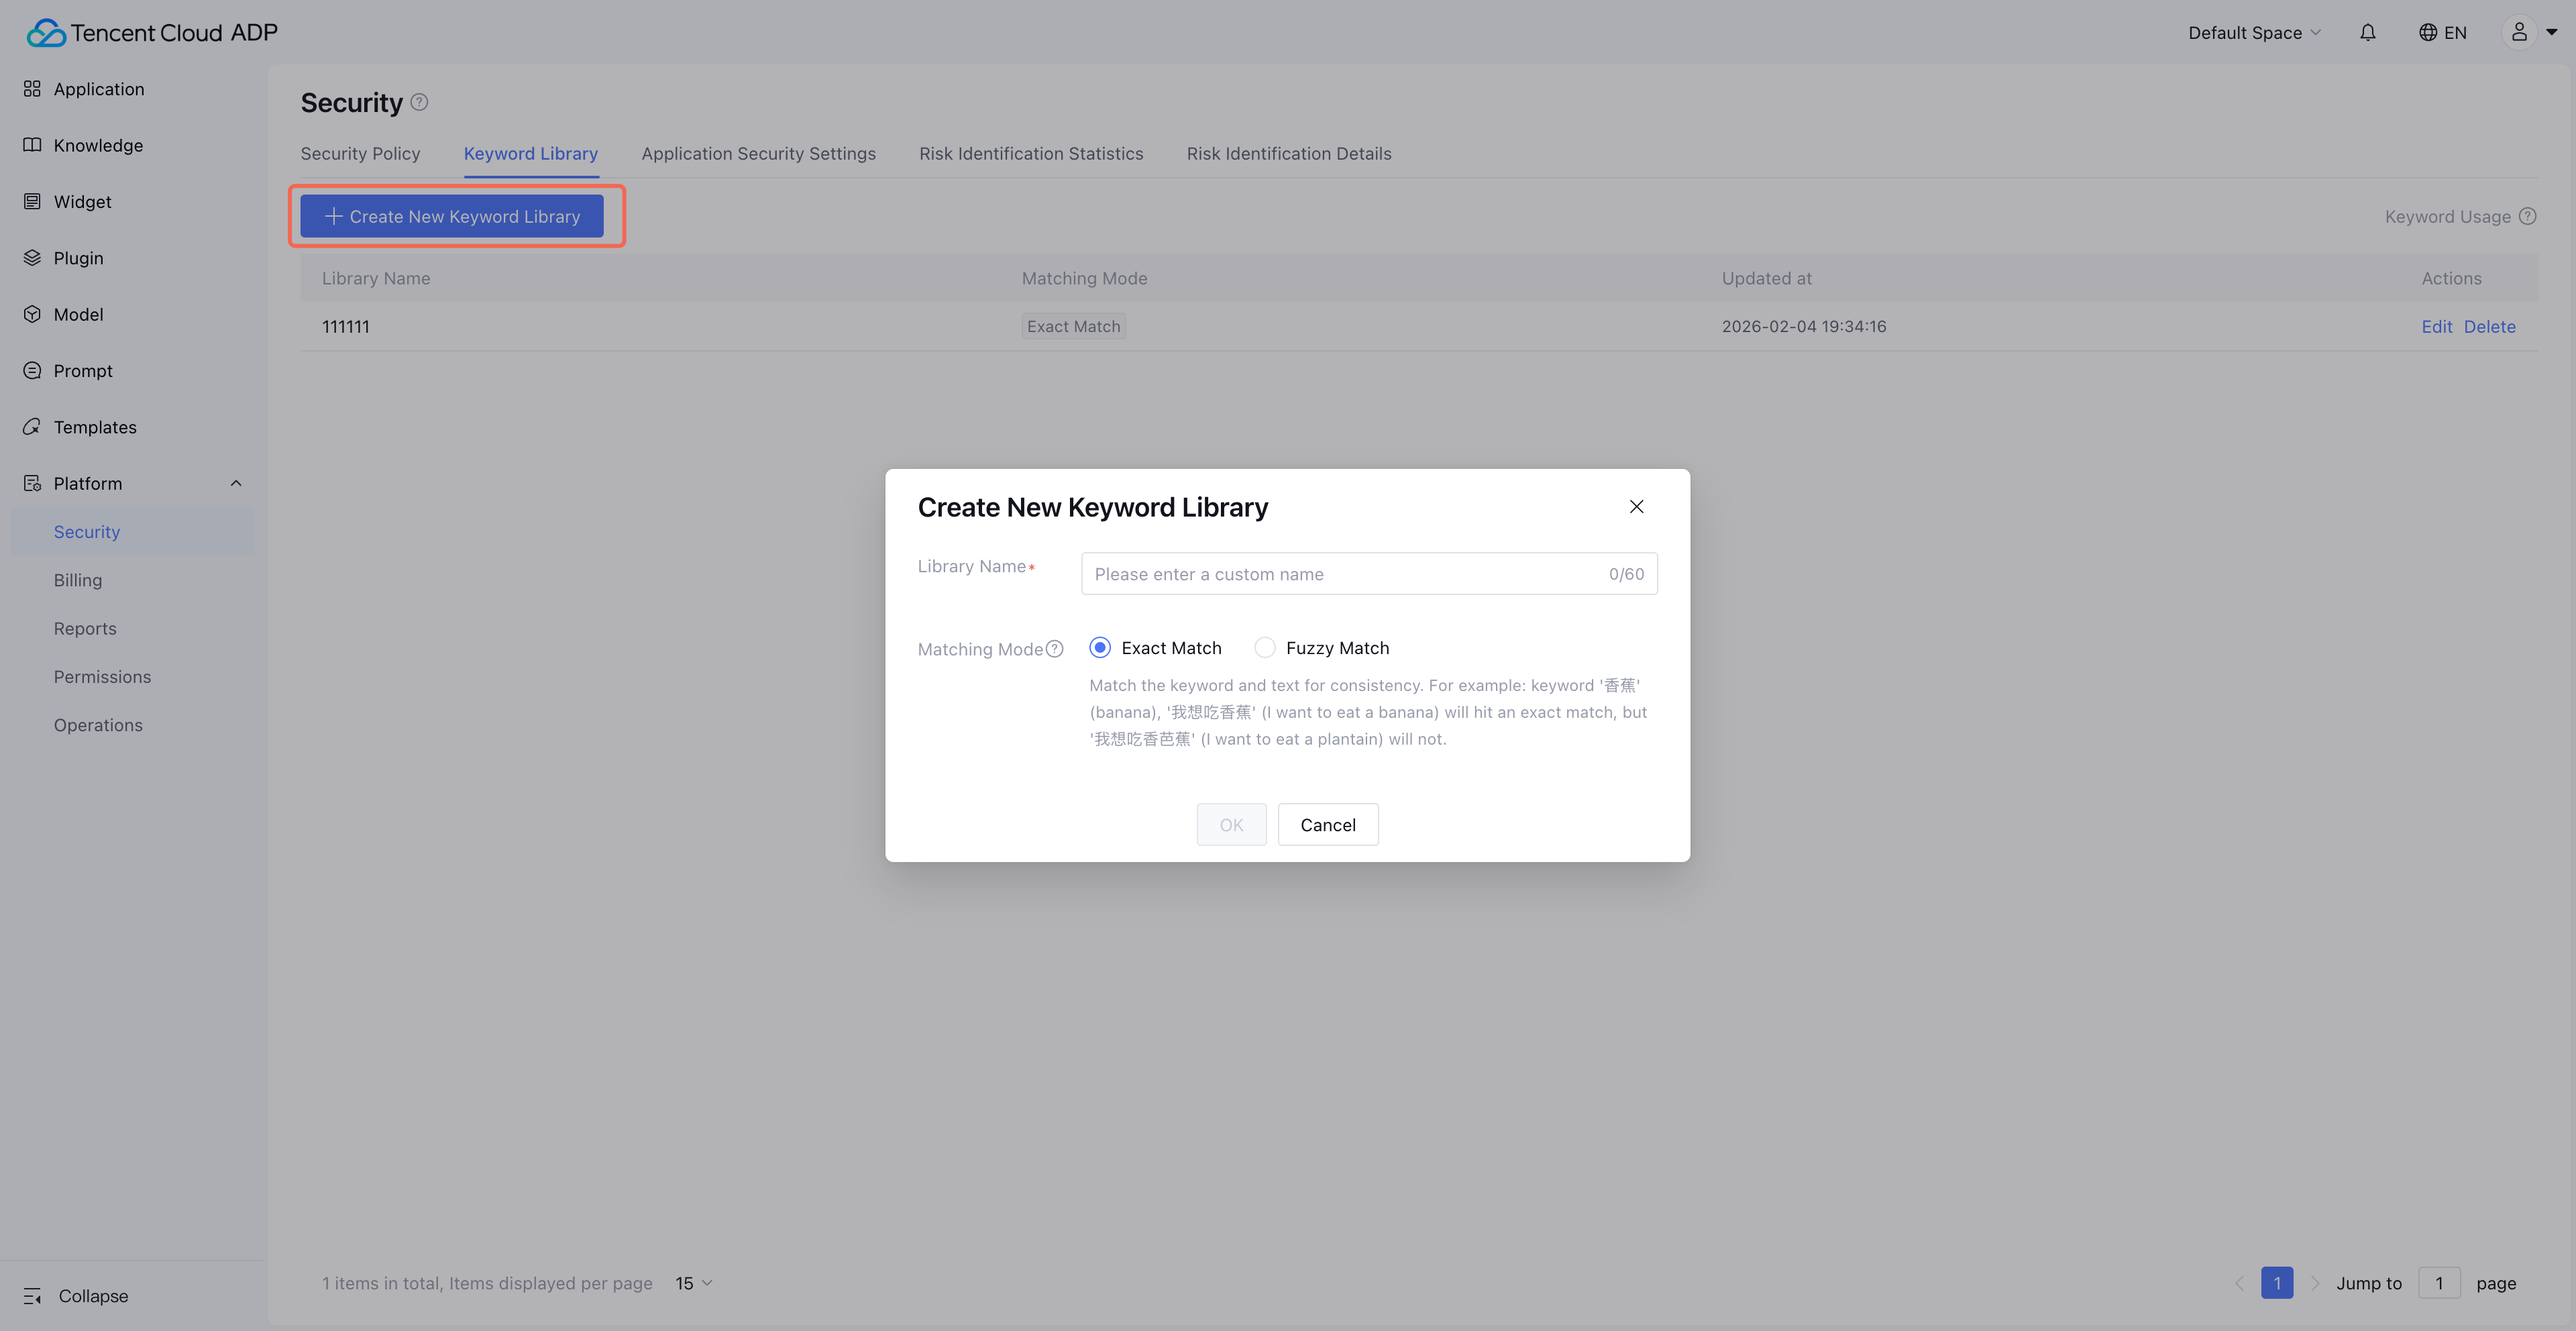Click the help icon beside Security title
2576x1331 pixels.
pyautogui.click(x=420, y=102)
